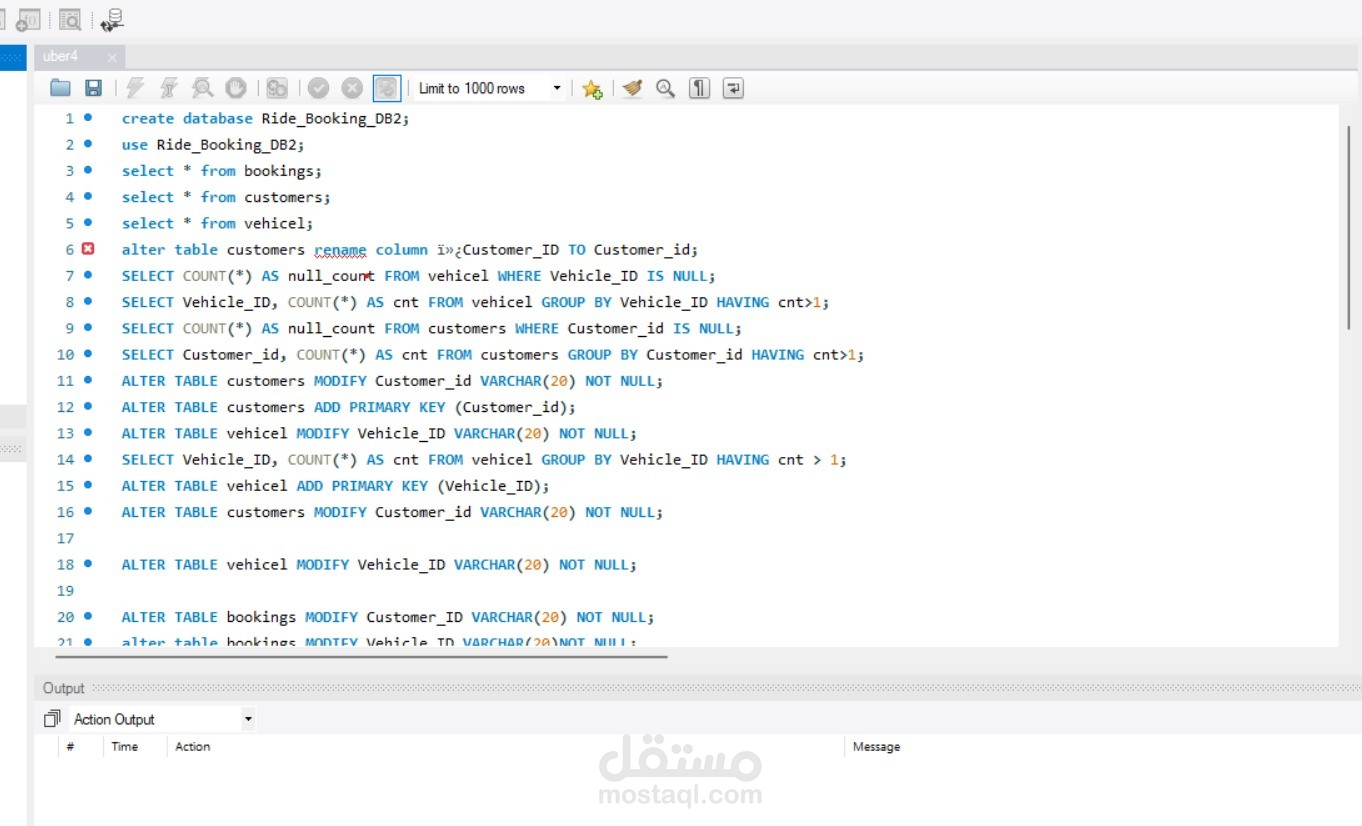1362x826 pixels.
Task: Open the Limit to 1000 rows dropdown
Action: 490,88
